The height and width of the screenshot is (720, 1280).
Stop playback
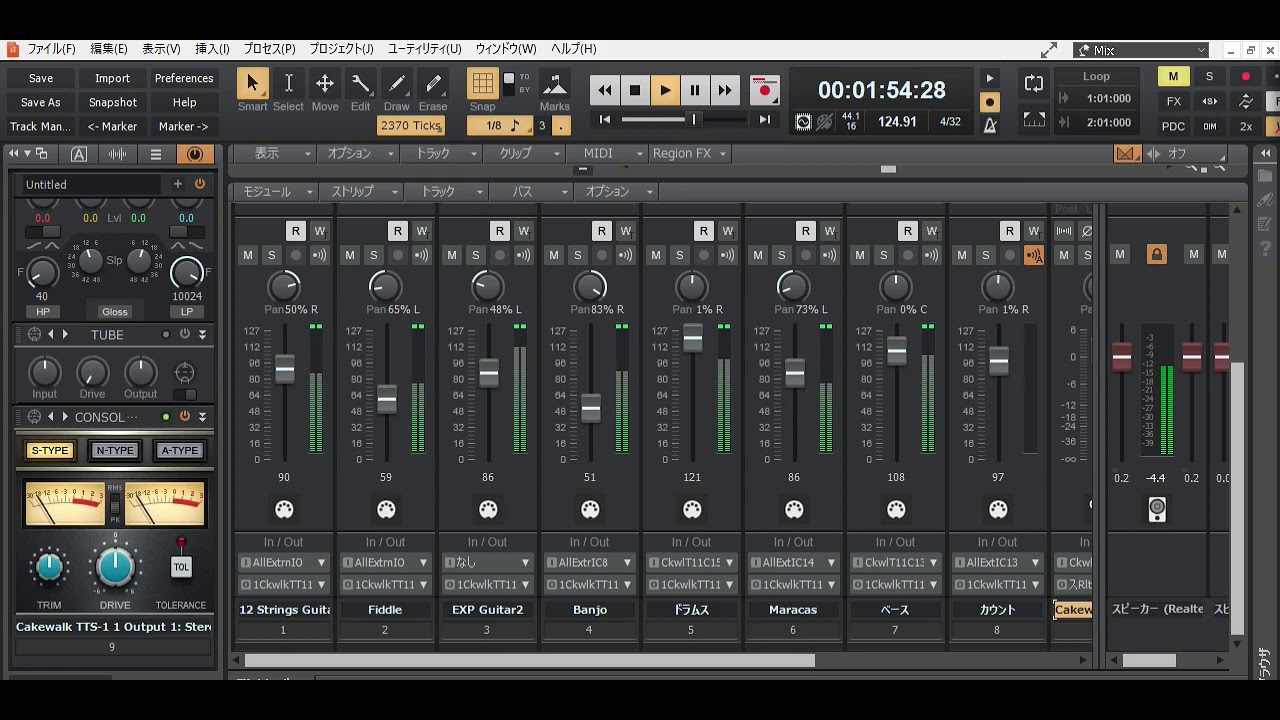point(635,90)
